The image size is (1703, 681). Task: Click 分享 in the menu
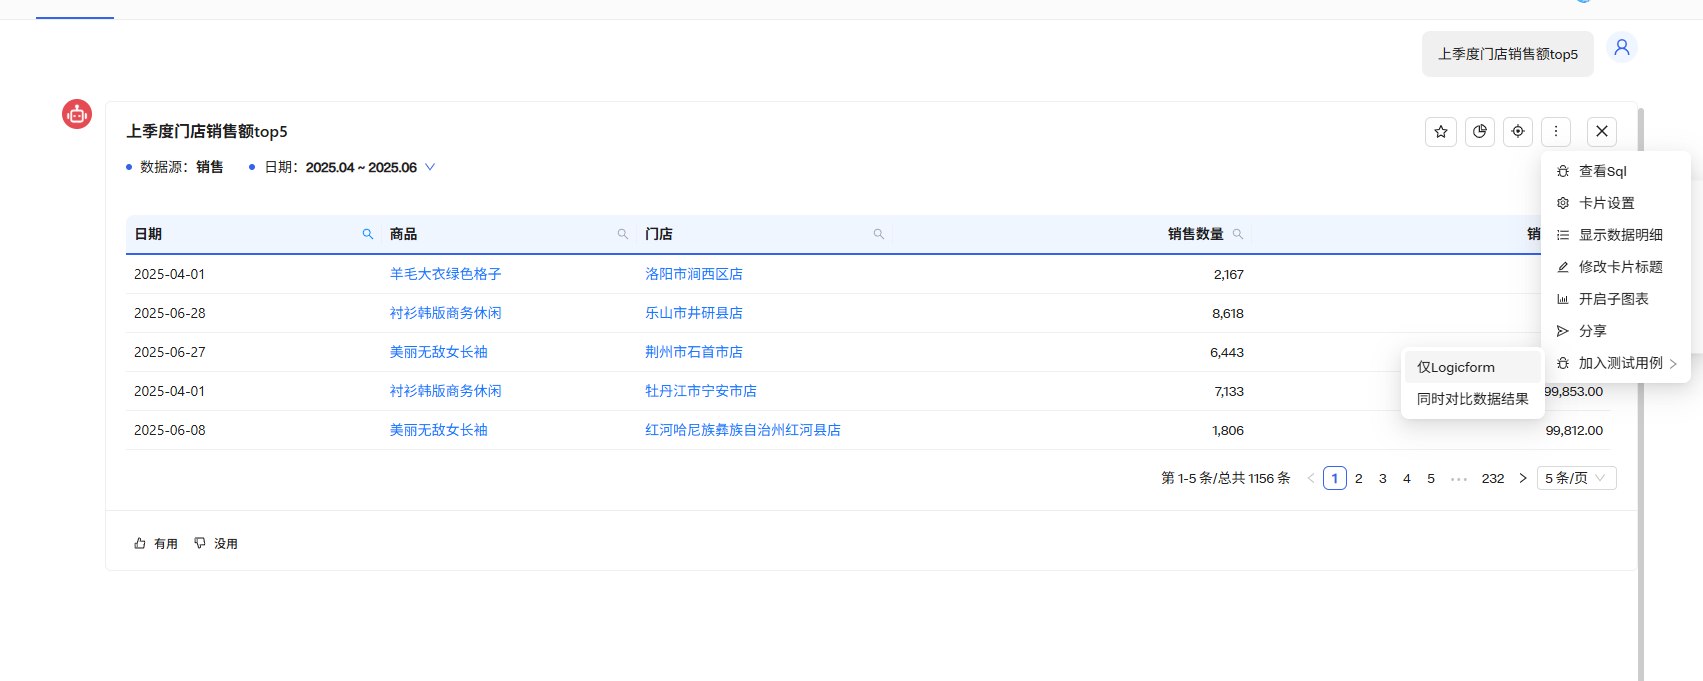1616,331
